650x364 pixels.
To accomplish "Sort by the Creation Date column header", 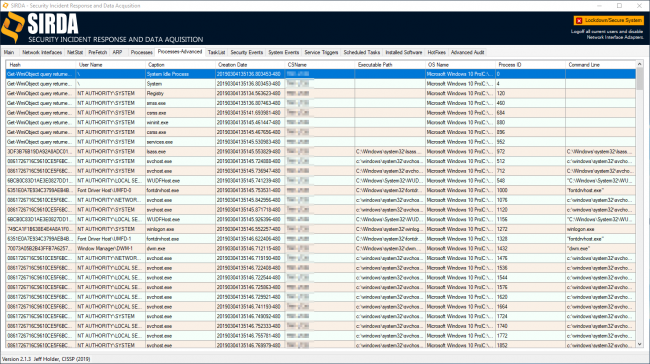I will click(250, 65).
